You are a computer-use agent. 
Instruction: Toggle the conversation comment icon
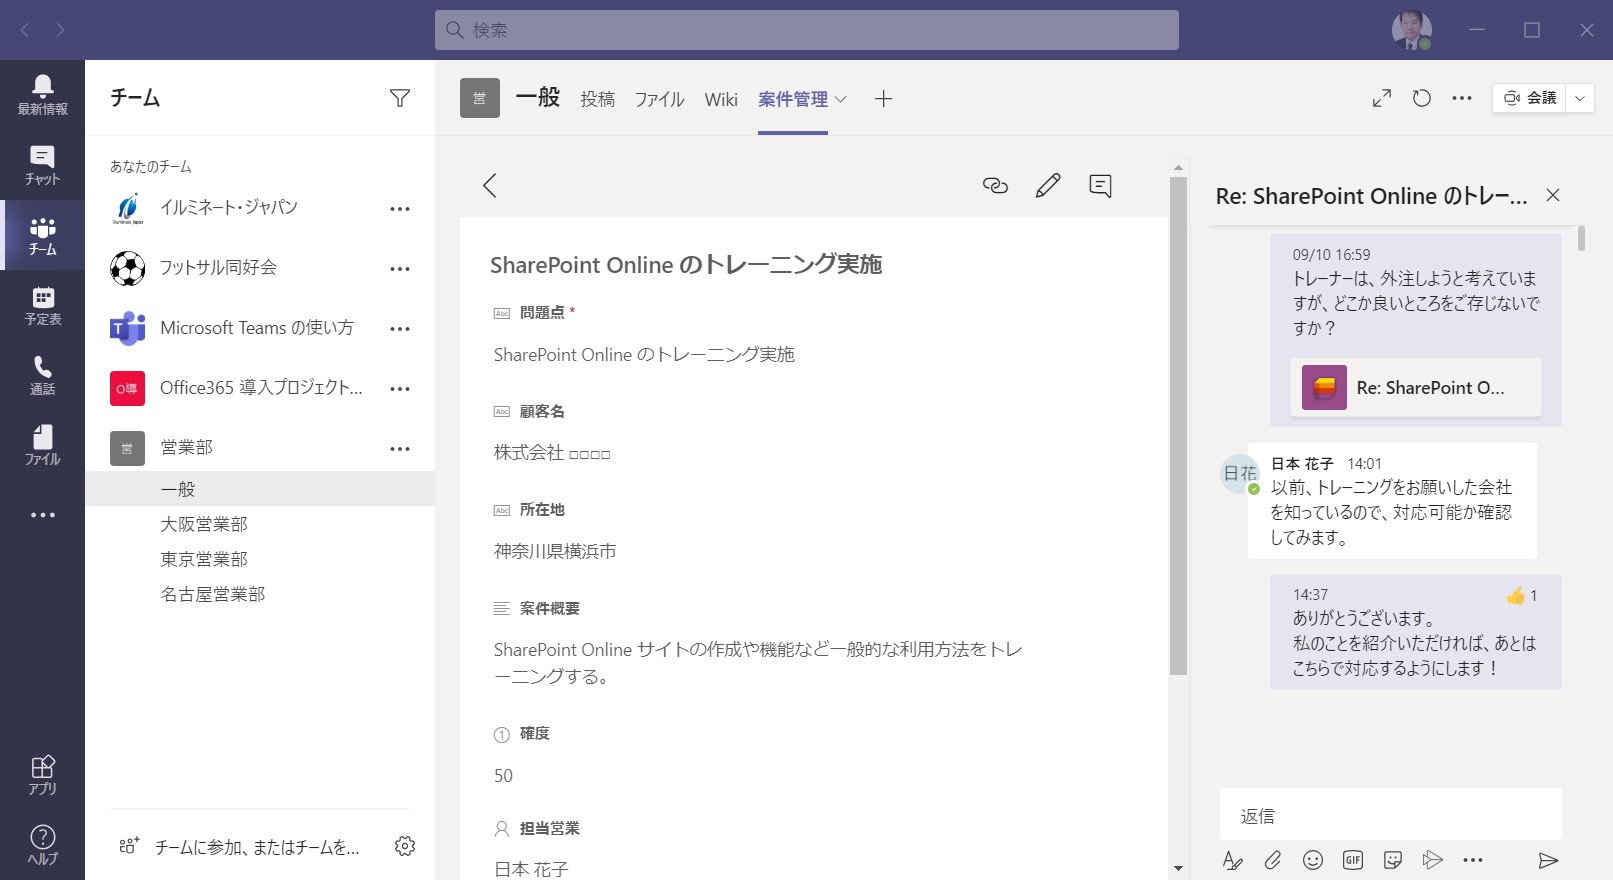[x=1100, y=186]
